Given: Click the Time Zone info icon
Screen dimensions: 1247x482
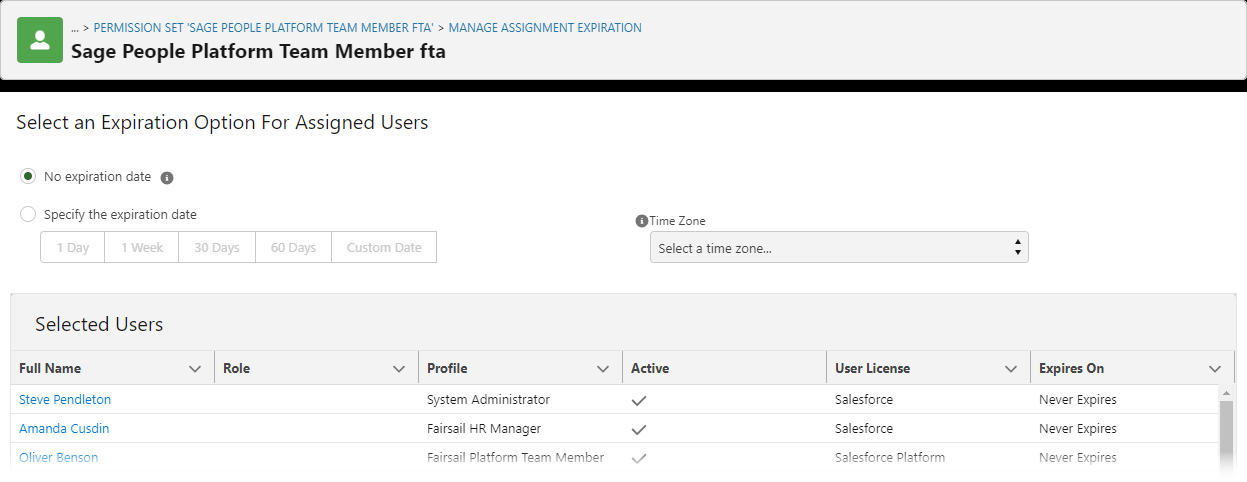Looking at the screenshot, I should pyautogui.click(x=641, y=221).
